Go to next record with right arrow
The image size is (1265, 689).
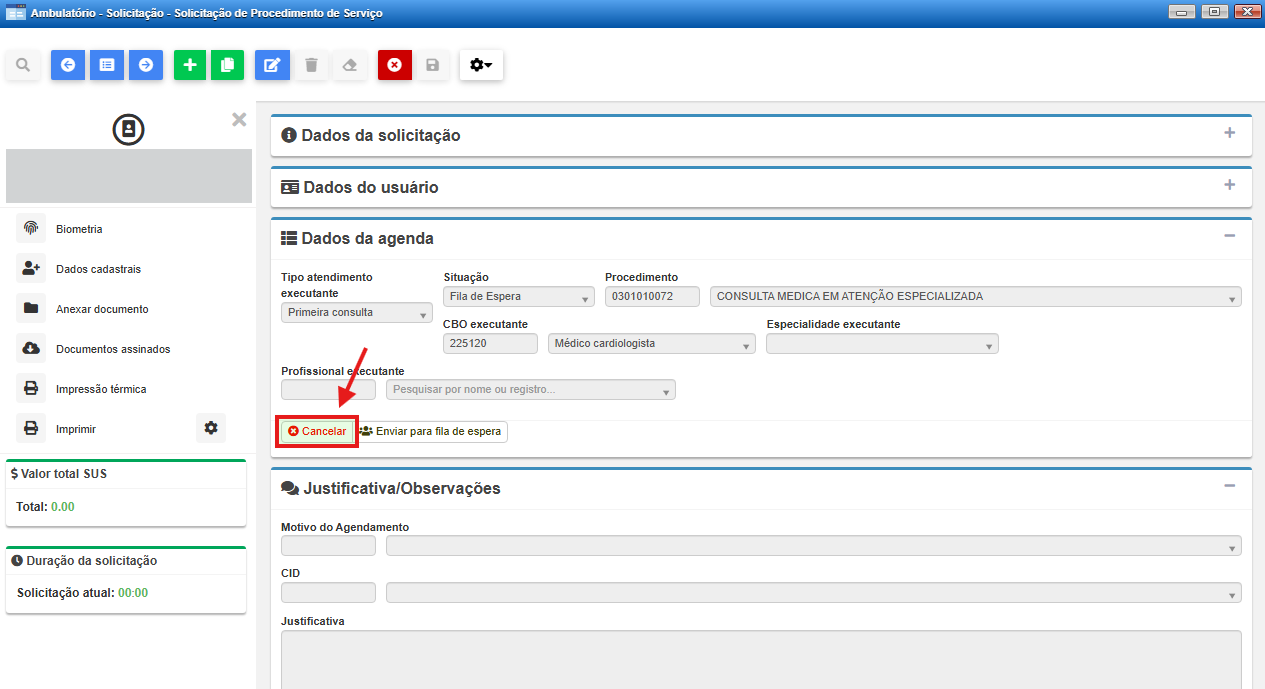click(146, 65)
